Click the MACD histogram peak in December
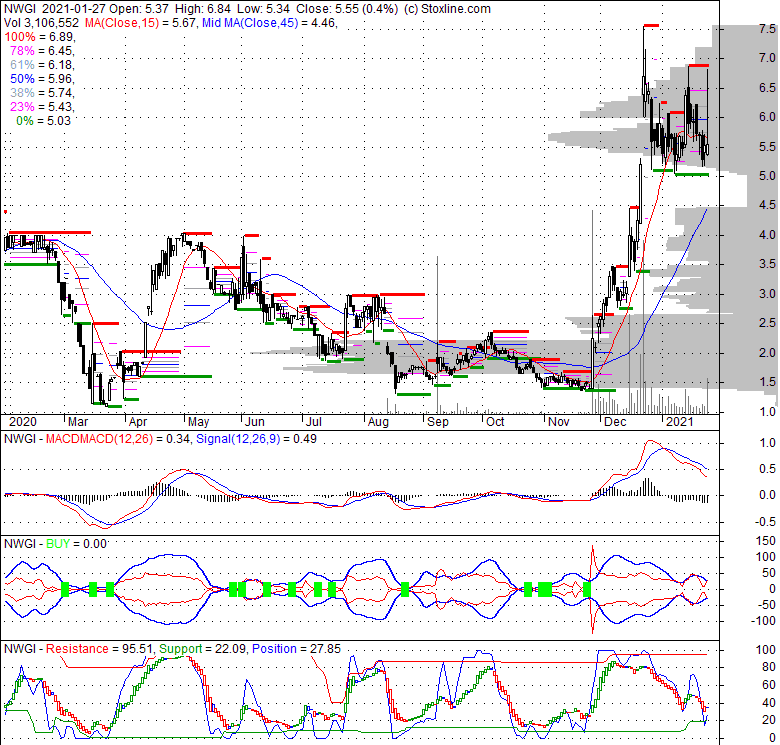780x745 pixels. [x=647, y=487]
